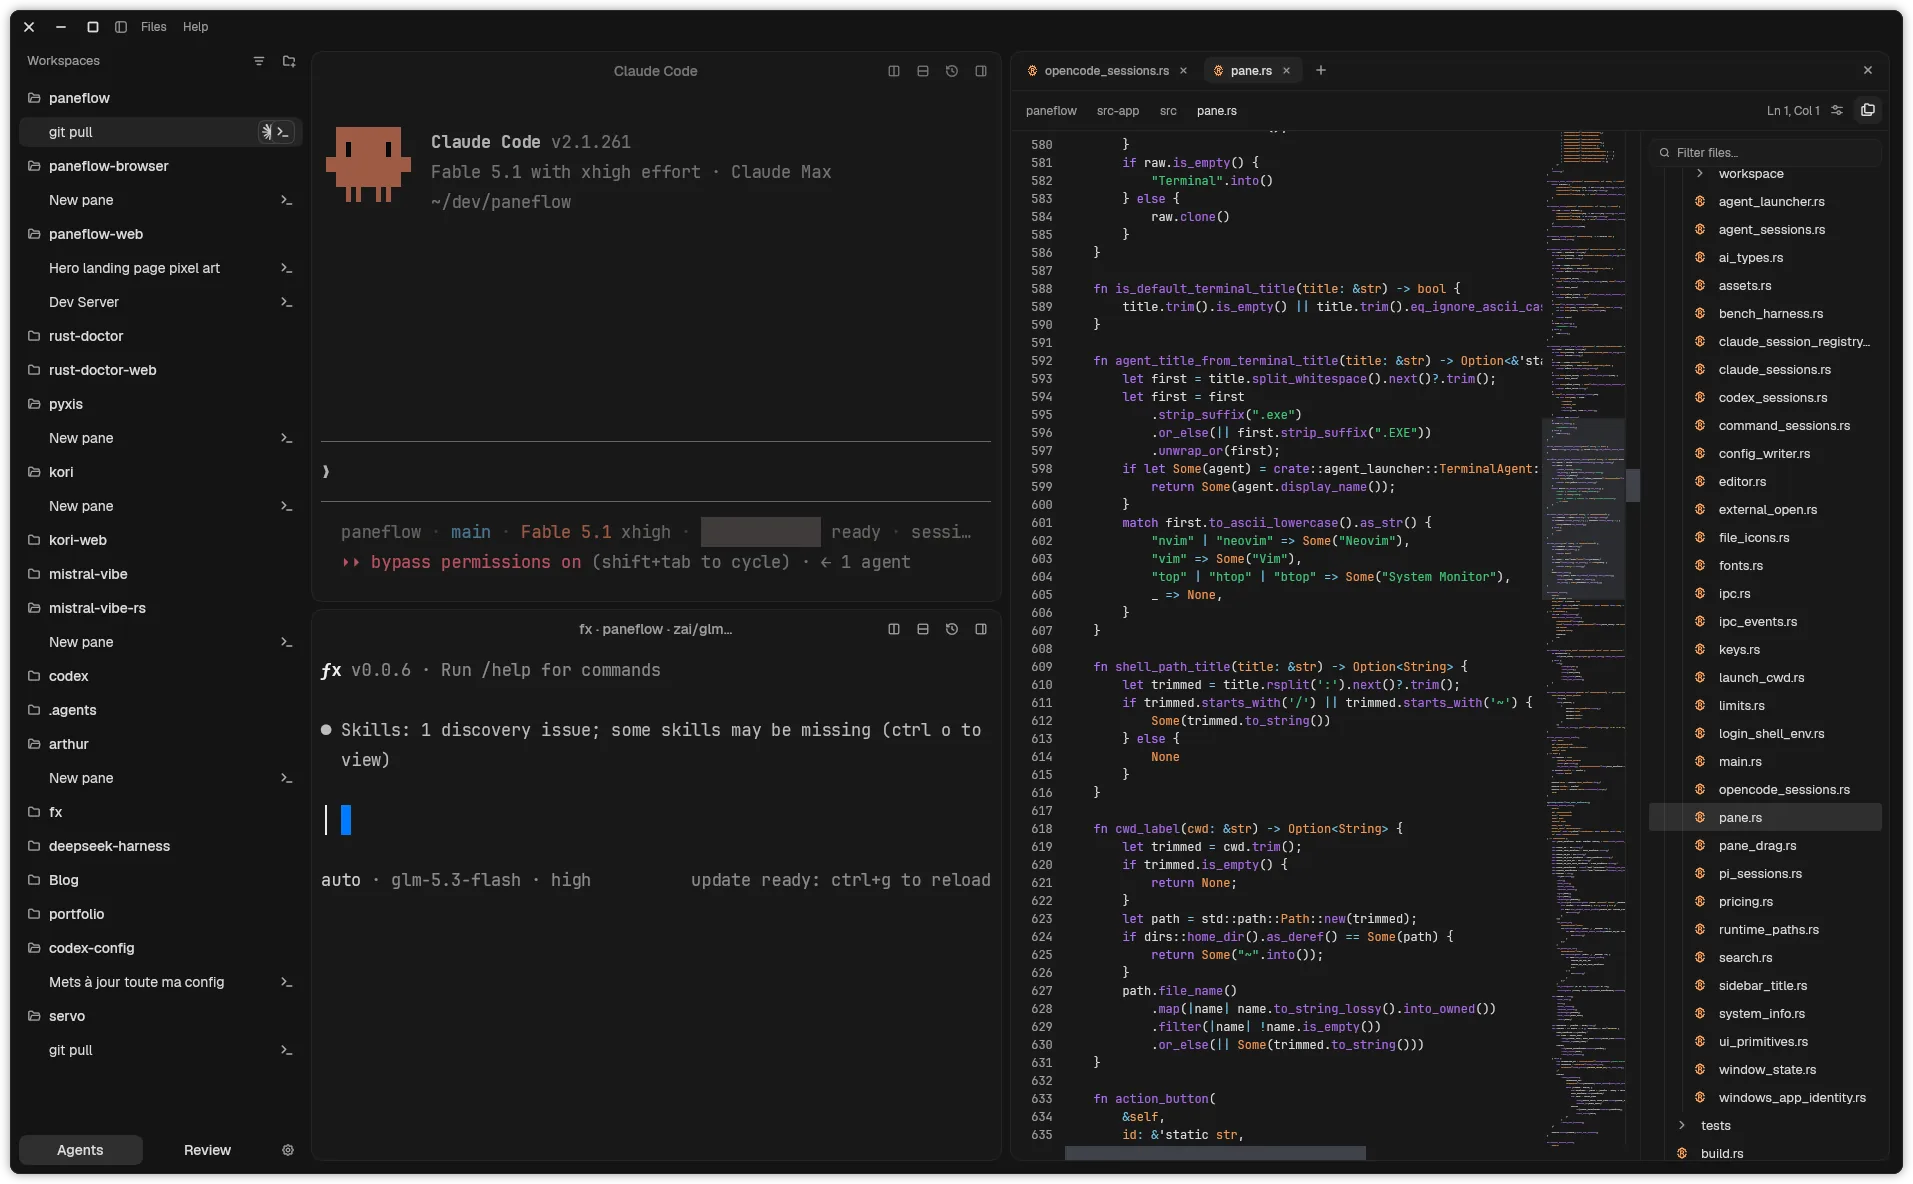Expand the kori-web workspace
Viewport: 1913px width, 1184px height.
78,540
